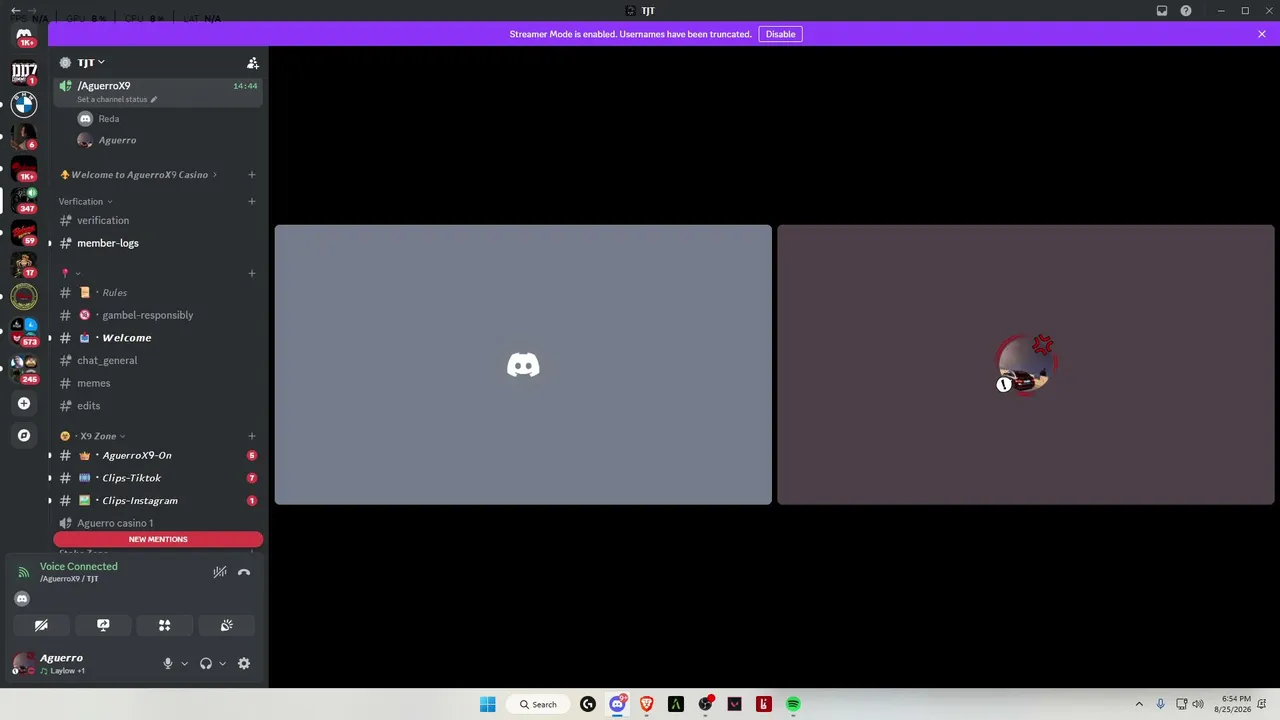
Task: Open headphone output device options
Action: [222, 663]
